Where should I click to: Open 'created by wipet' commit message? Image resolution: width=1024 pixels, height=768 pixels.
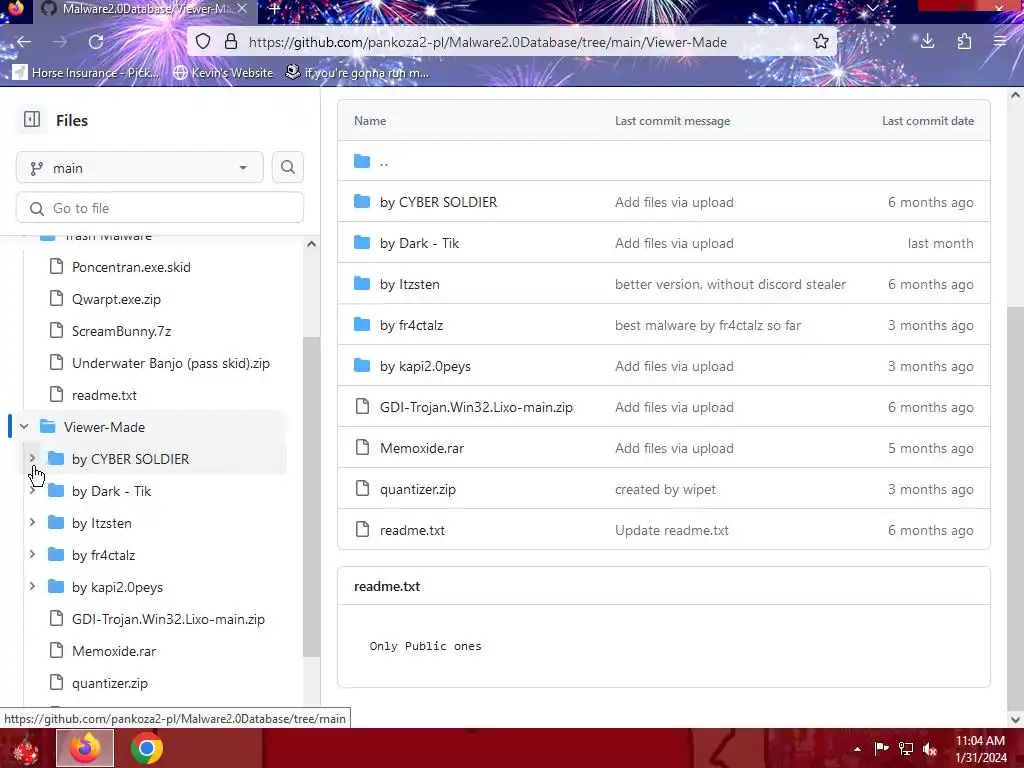tap(665, 489)
